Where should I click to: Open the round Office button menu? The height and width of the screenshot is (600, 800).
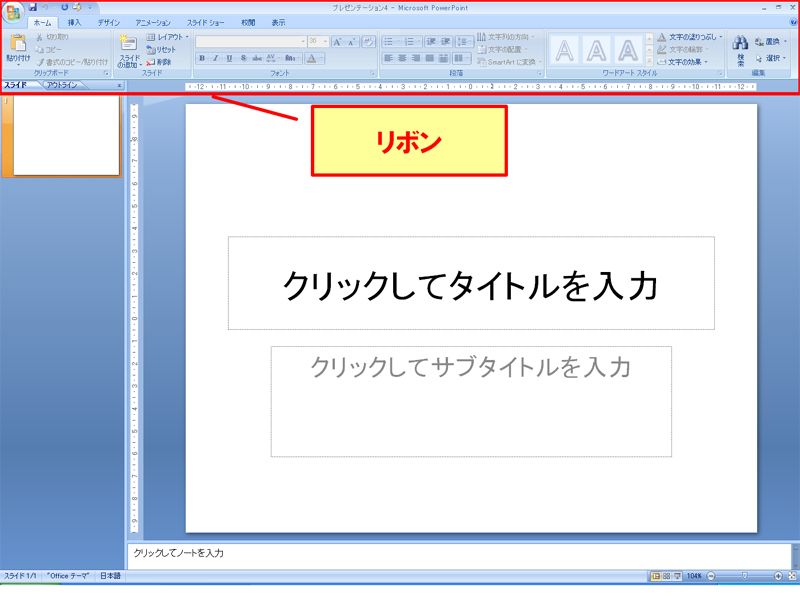(x=13, y=13)
